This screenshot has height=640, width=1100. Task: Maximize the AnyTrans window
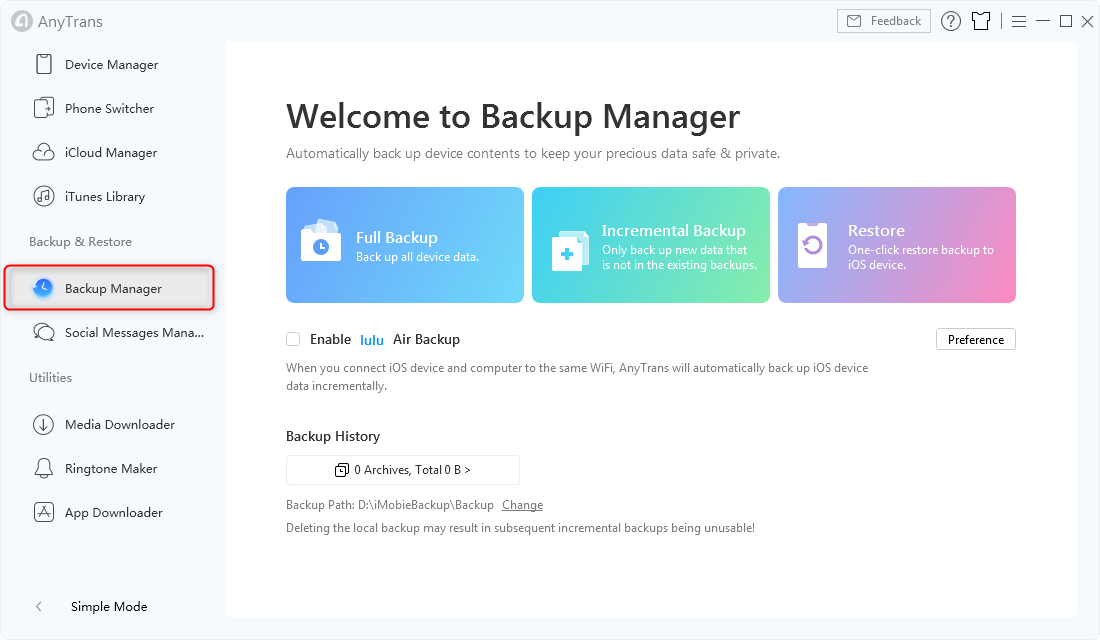(x=1066, y=21)
